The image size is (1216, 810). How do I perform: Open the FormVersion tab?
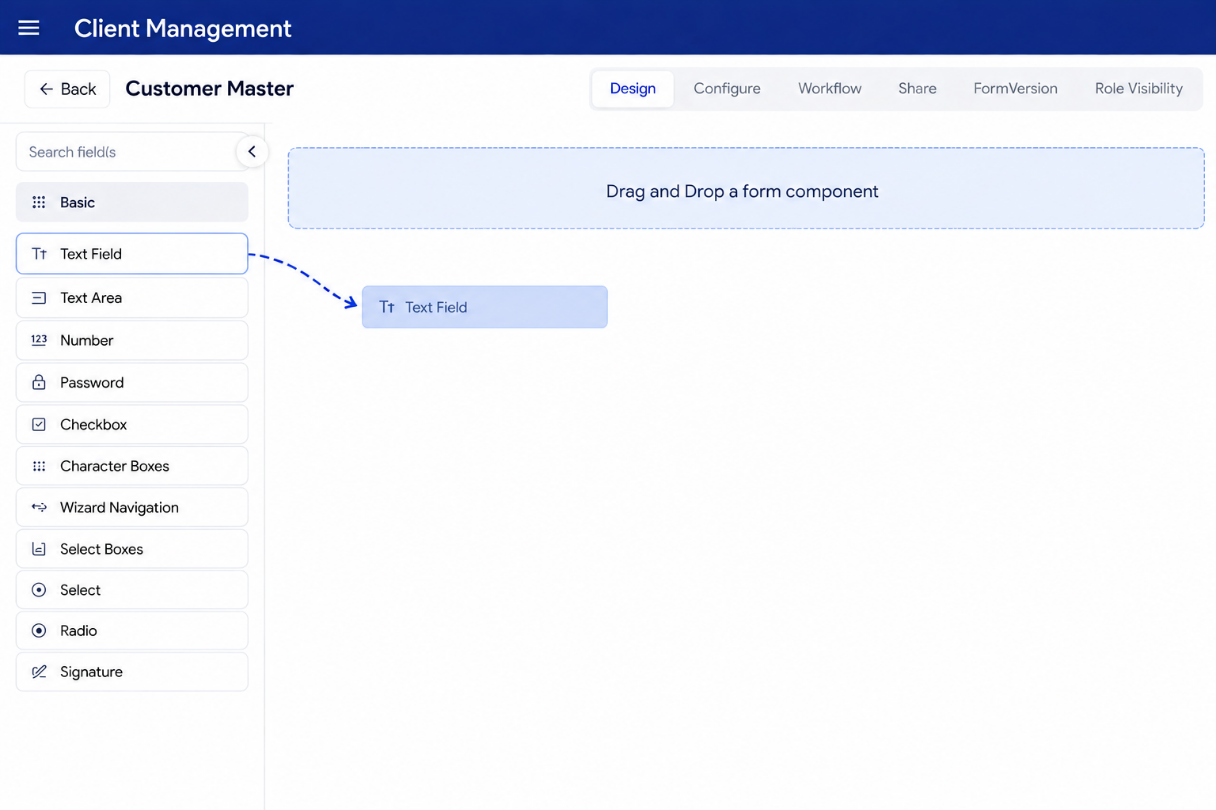pos(1015,88)
